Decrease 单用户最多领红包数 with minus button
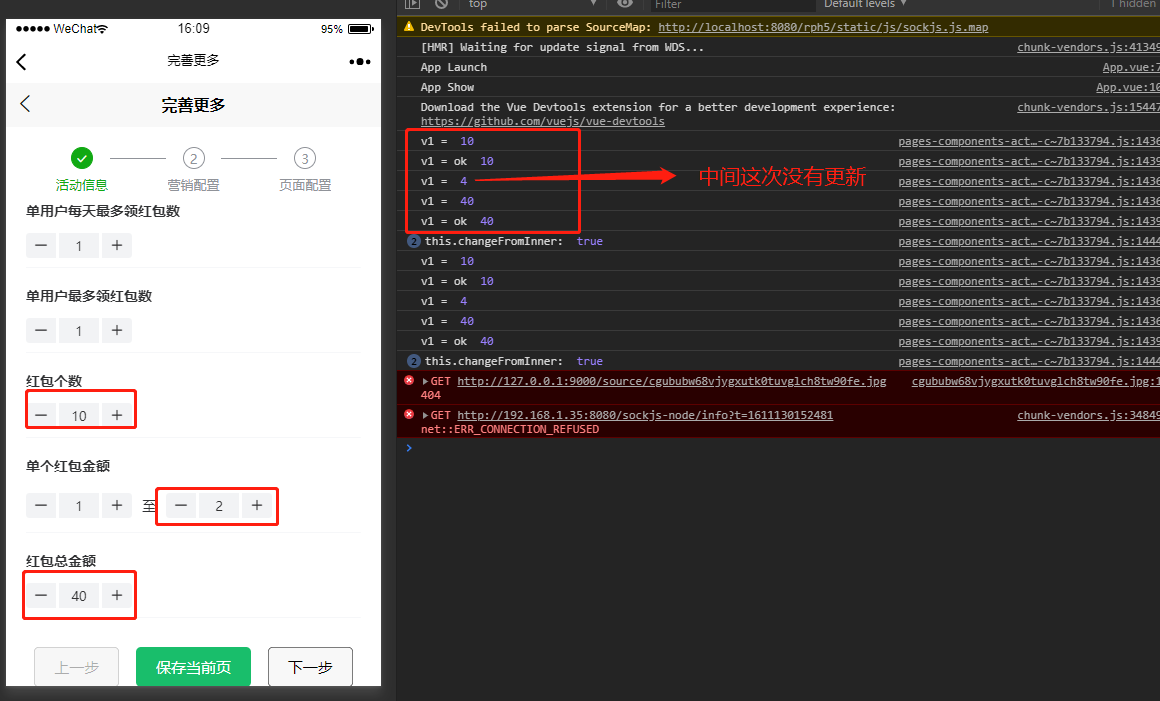Screen dimensions: 1160x701 point(41,331)
